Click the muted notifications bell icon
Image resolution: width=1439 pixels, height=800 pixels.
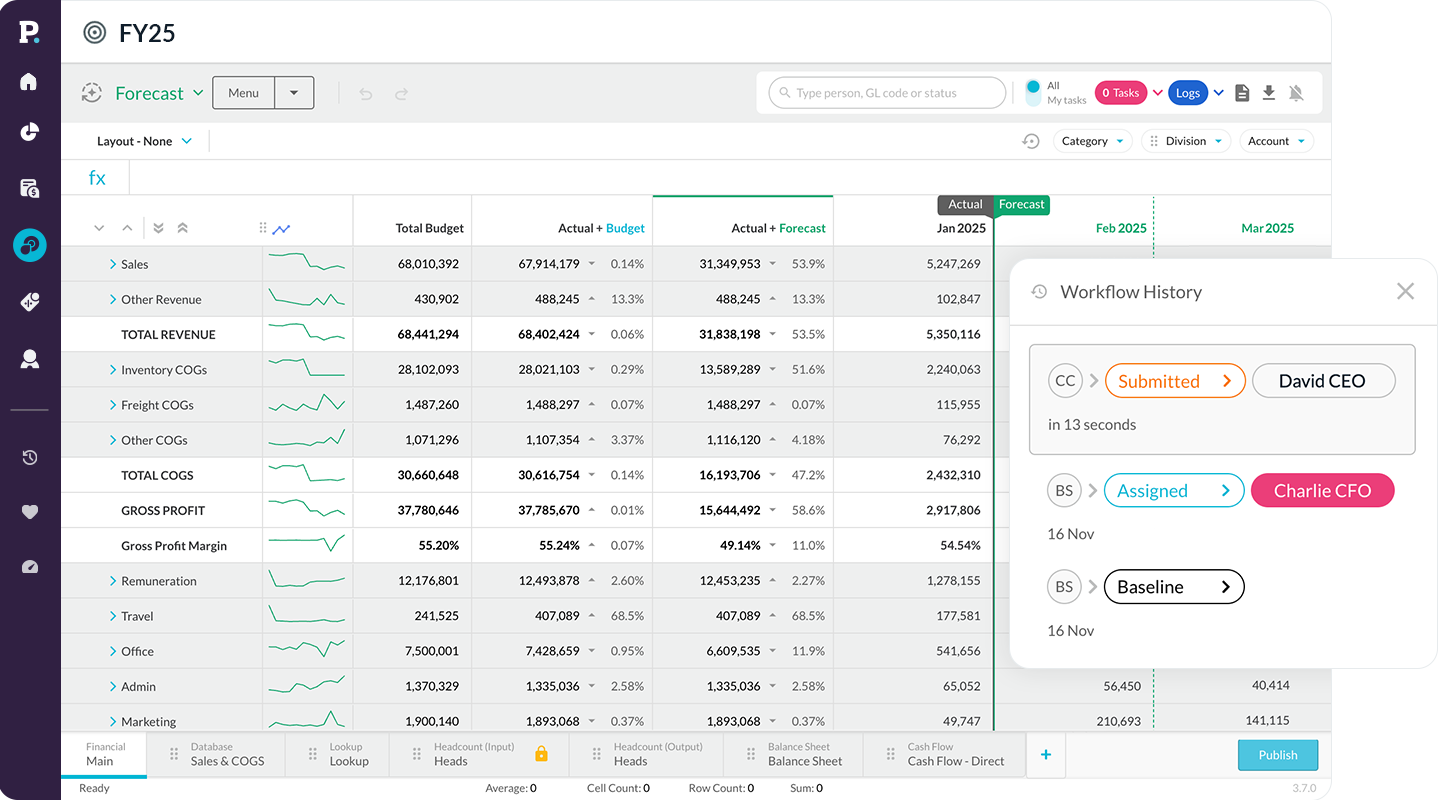pyautogui.click(x=1296, y=93)
